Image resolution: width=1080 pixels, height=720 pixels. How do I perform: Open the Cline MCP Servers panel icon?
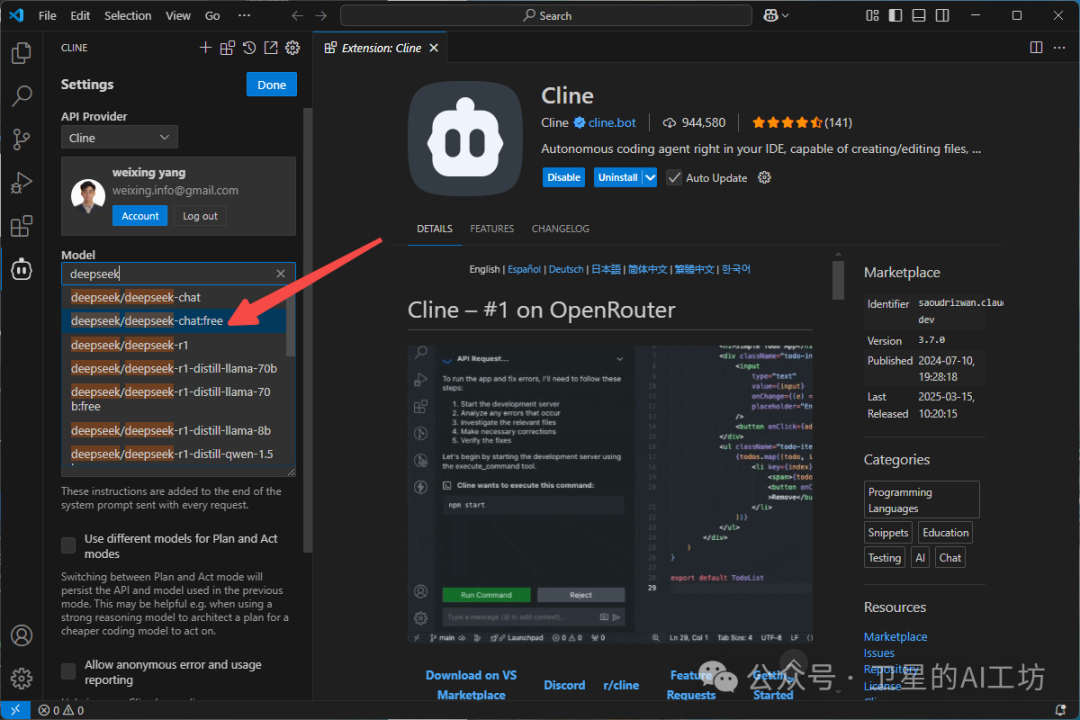(228, 47)
